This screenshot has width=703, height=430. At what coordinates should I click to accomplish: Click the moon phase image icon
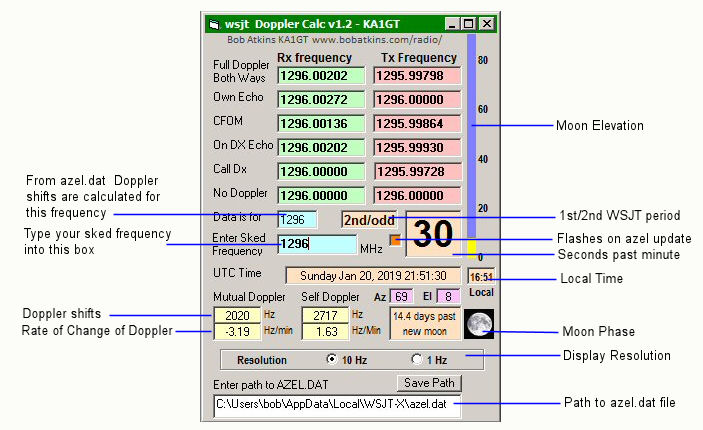coord(480,323)
